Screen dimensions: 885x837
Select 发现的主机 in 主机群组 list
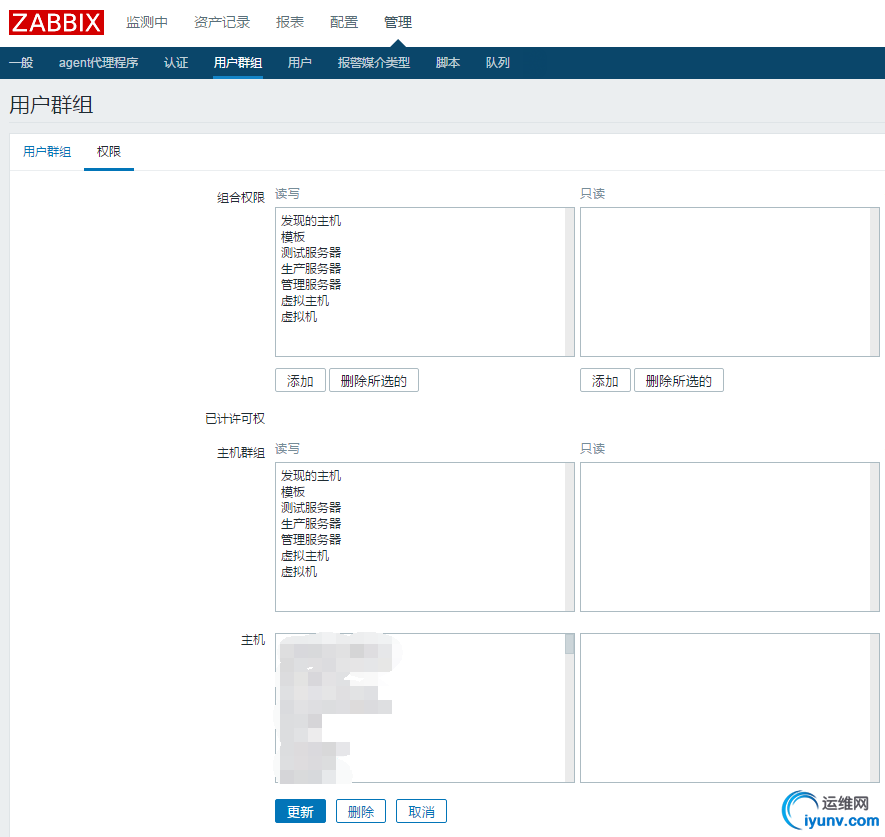click(x=311, y=476)
